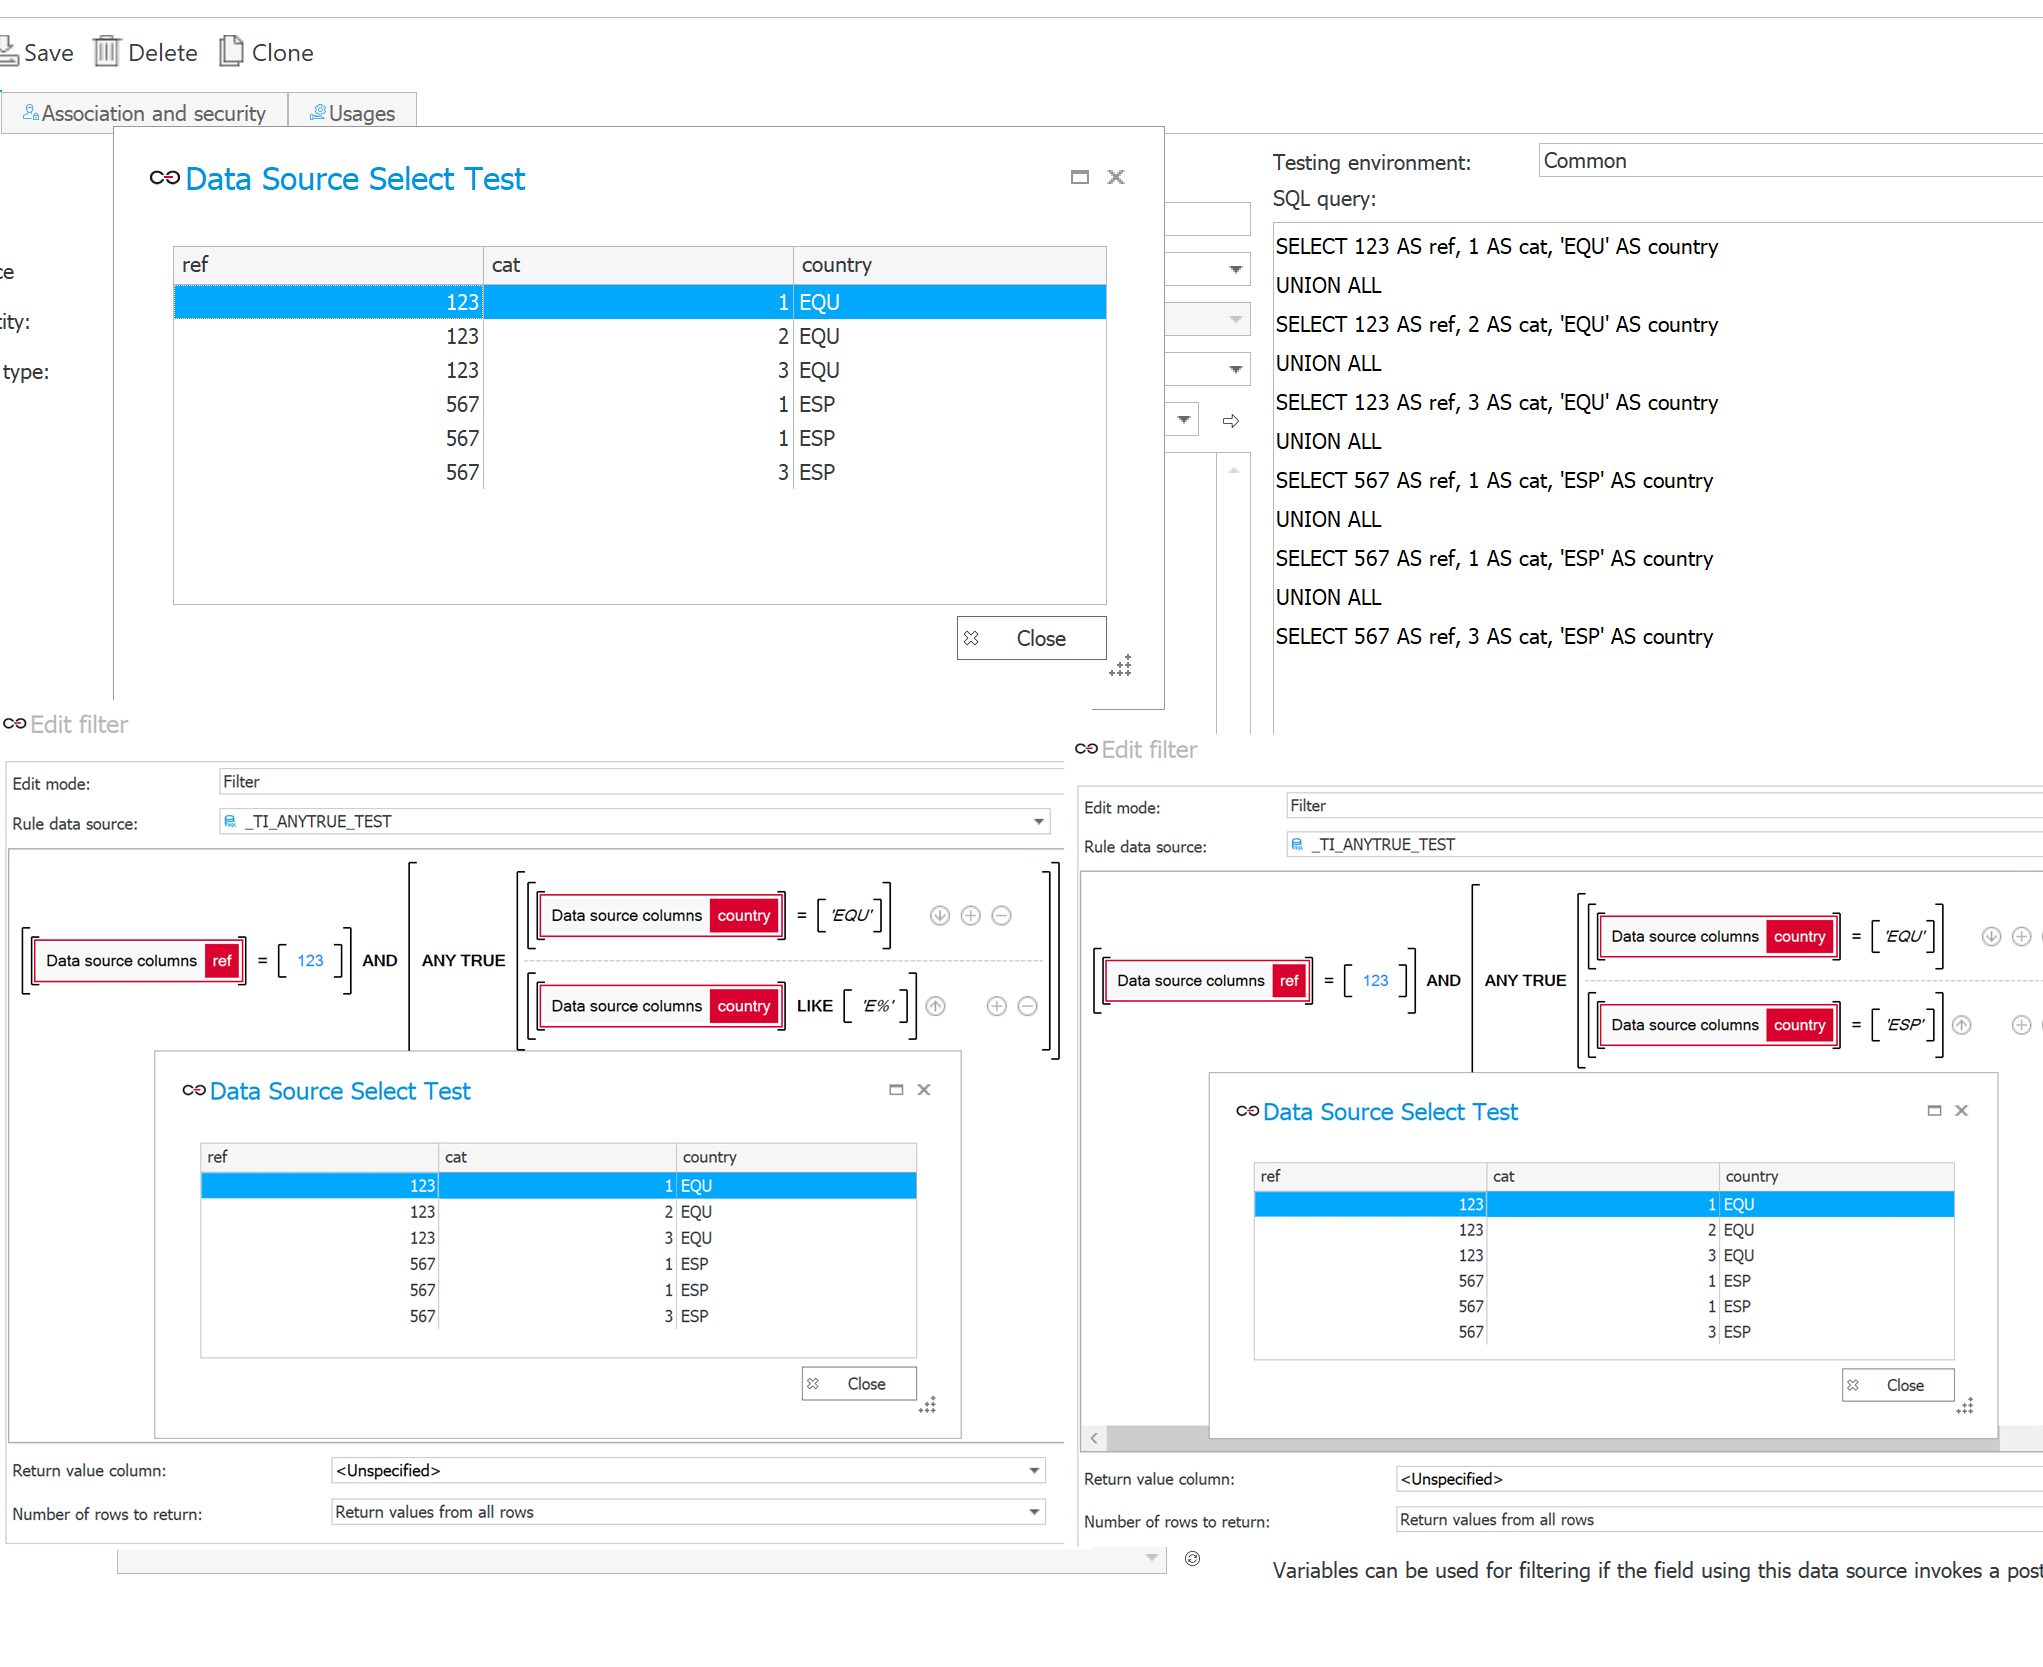Move the 'ESP' condition up in right filter

coord(1962,1025)
